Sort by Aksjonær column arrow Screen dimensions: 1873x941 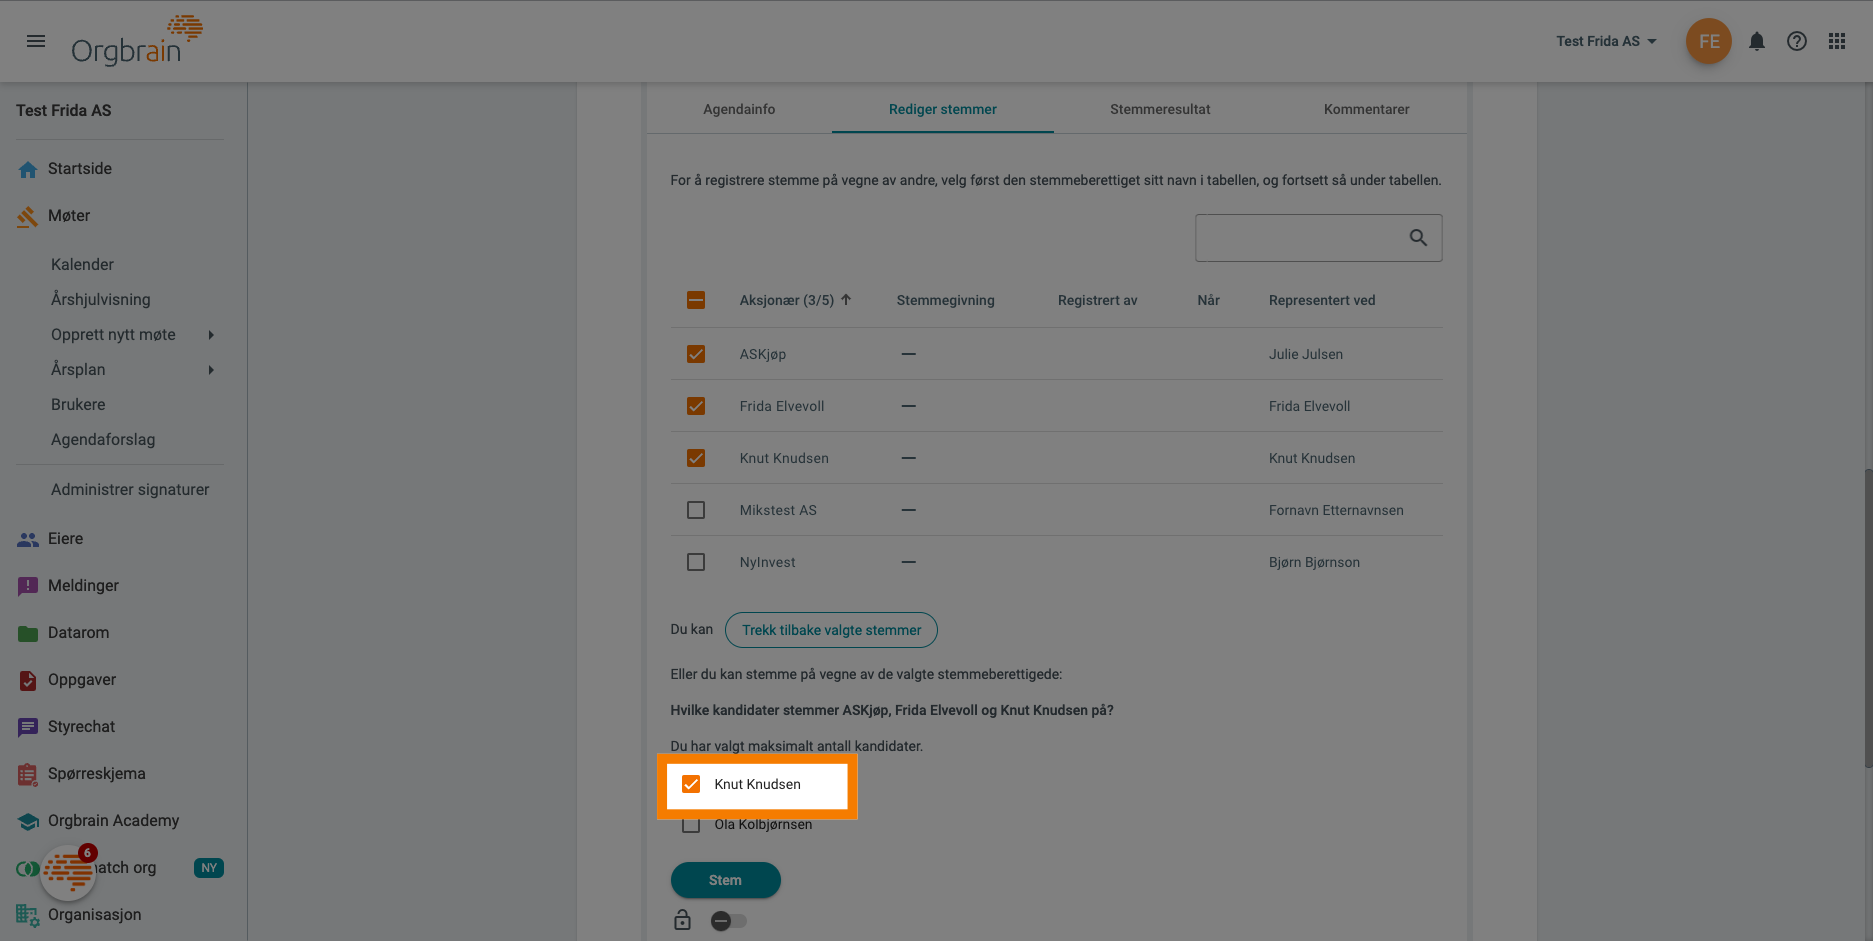846,300
